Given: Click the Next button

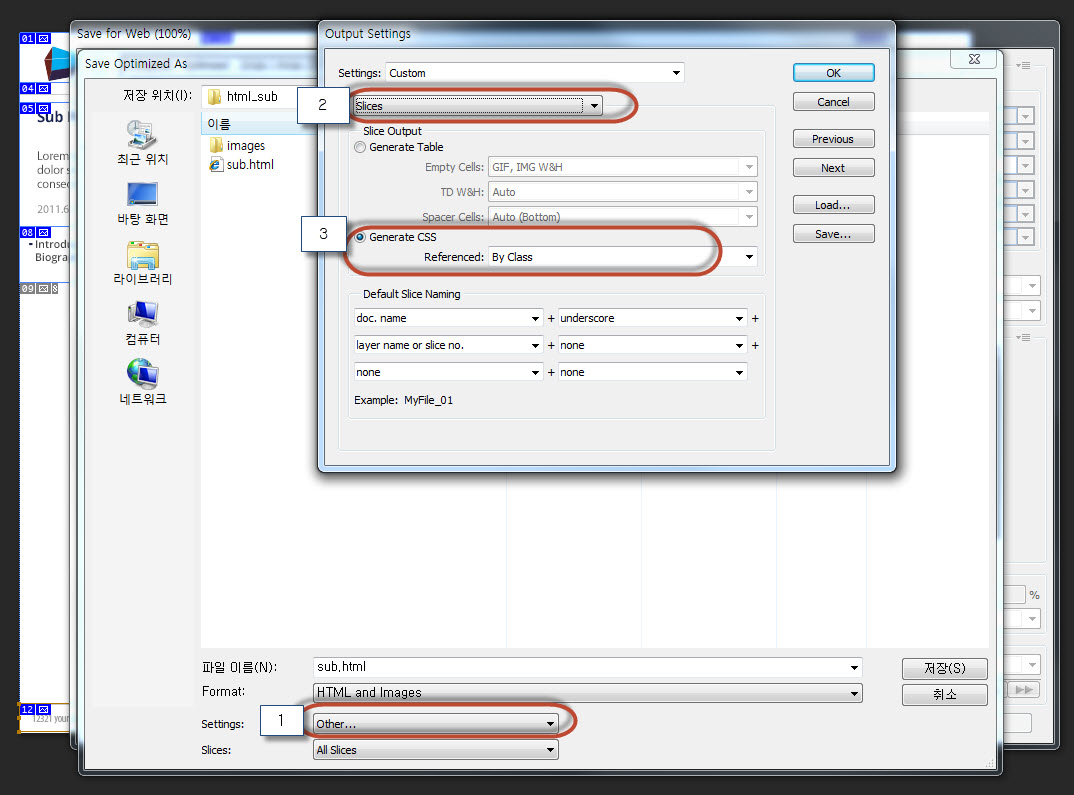Looking at the screenshot, I should point(833,168).
